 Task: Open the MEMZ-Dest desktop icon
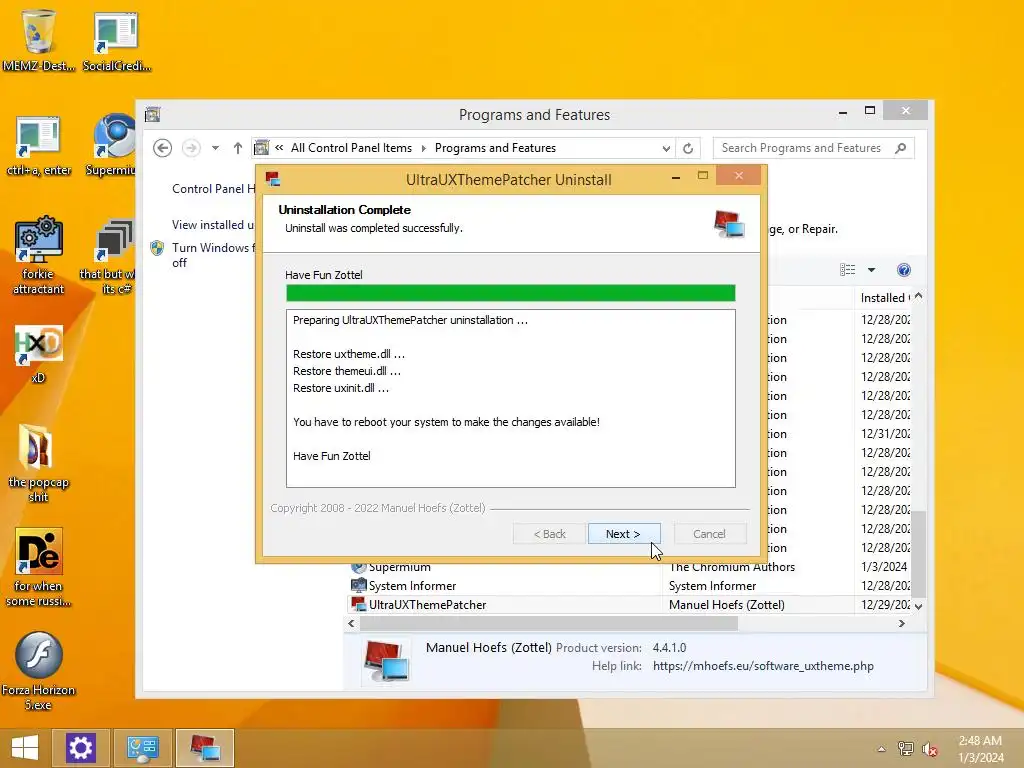click(39, 38)
